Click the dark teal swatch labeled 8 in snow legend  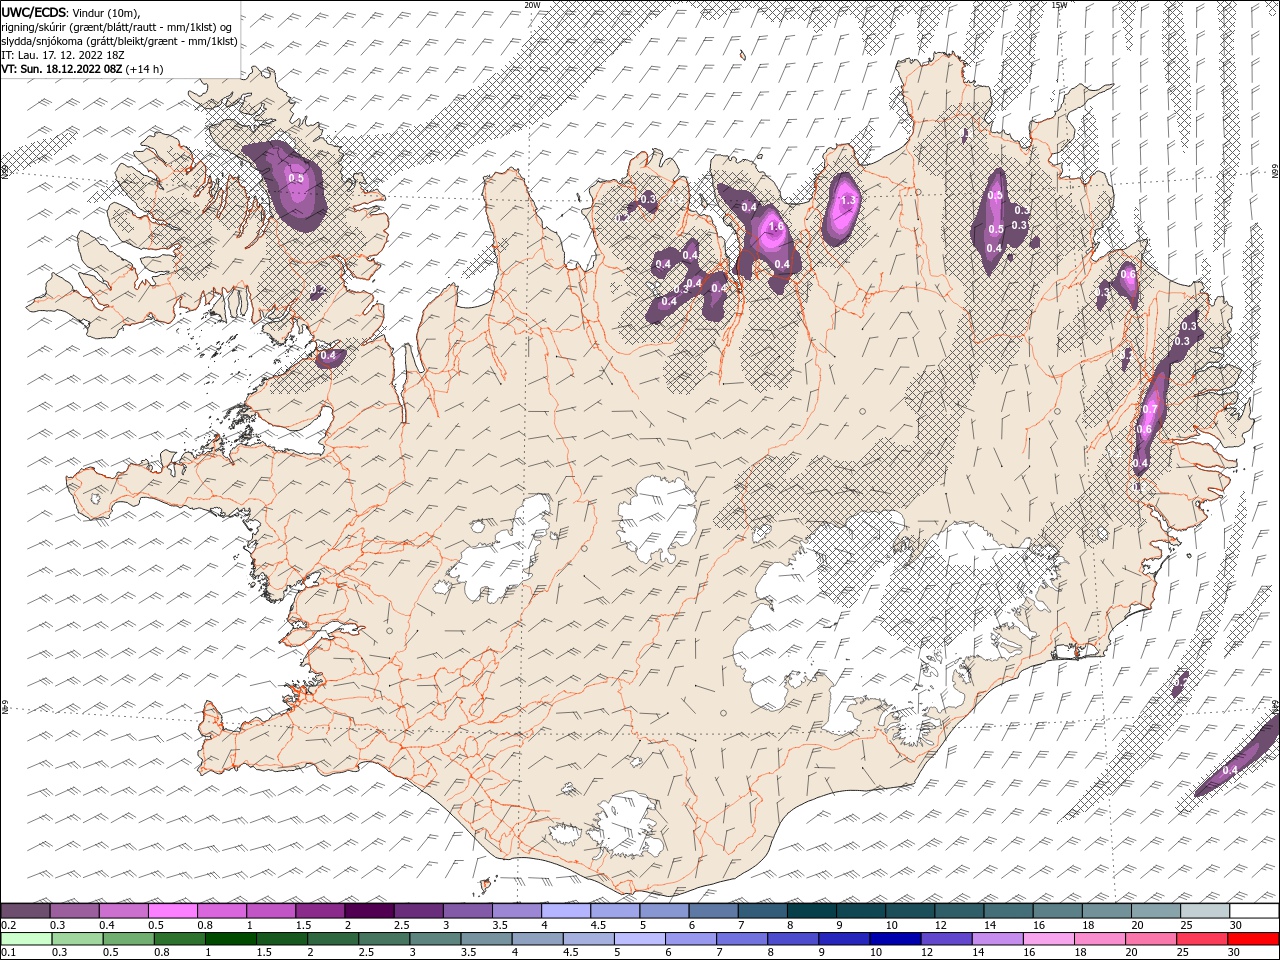(x=811, y=911)
